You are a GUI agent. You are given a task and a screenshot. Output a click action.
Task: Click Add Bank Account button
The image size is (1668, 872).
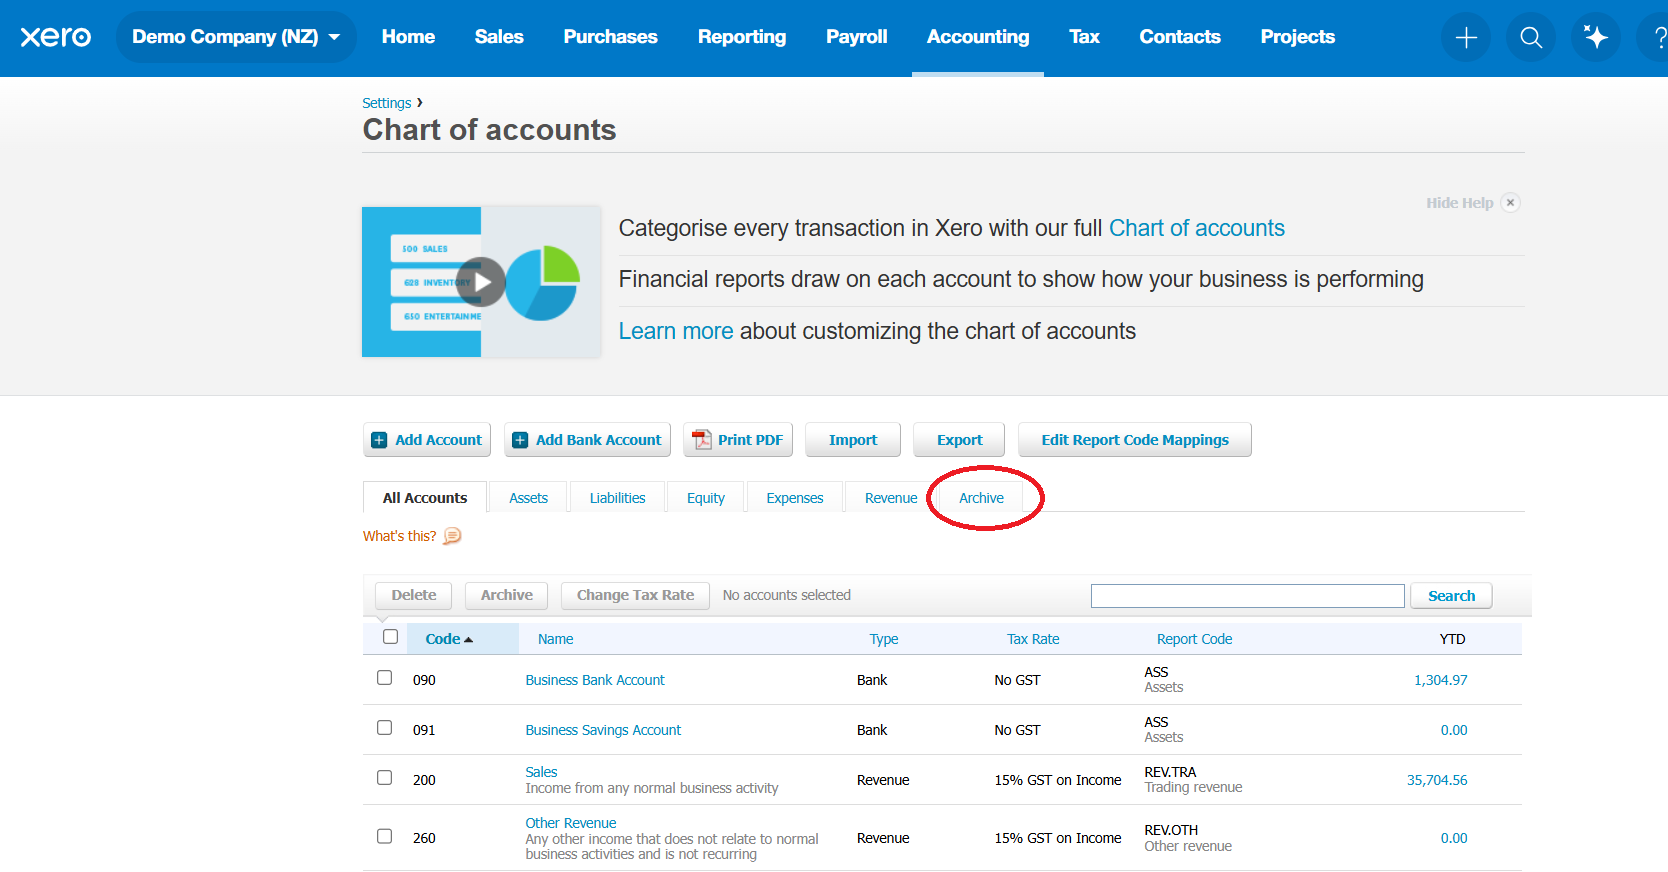[587, 440]
